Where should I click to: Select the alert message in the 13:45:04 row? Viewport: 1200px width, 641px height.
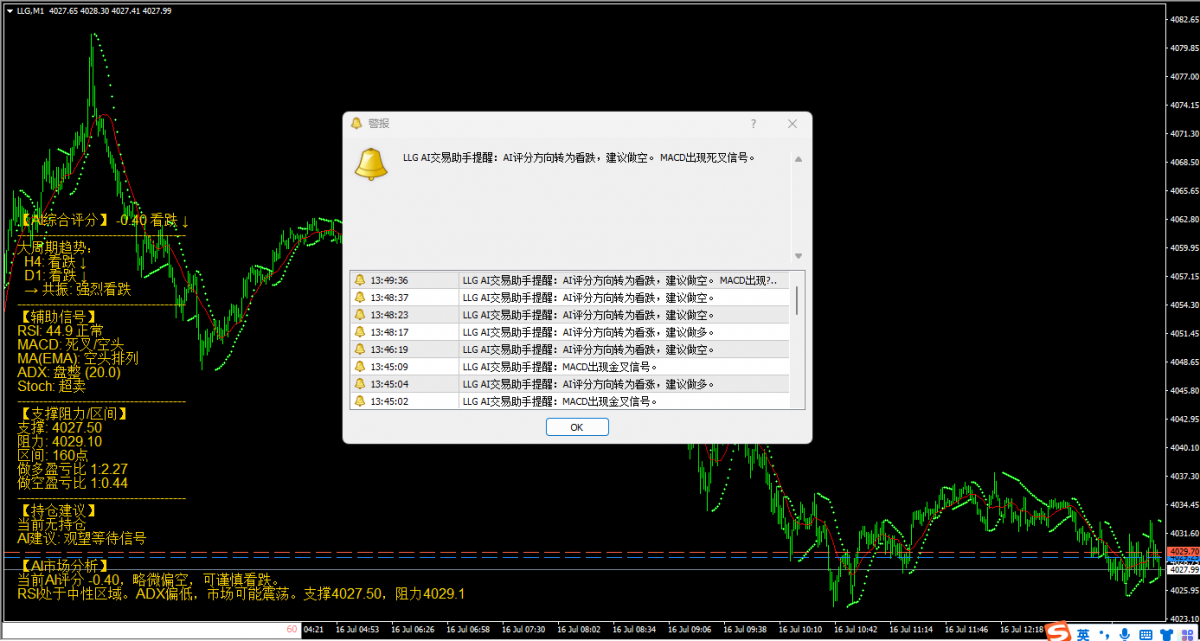click(588, 384)
